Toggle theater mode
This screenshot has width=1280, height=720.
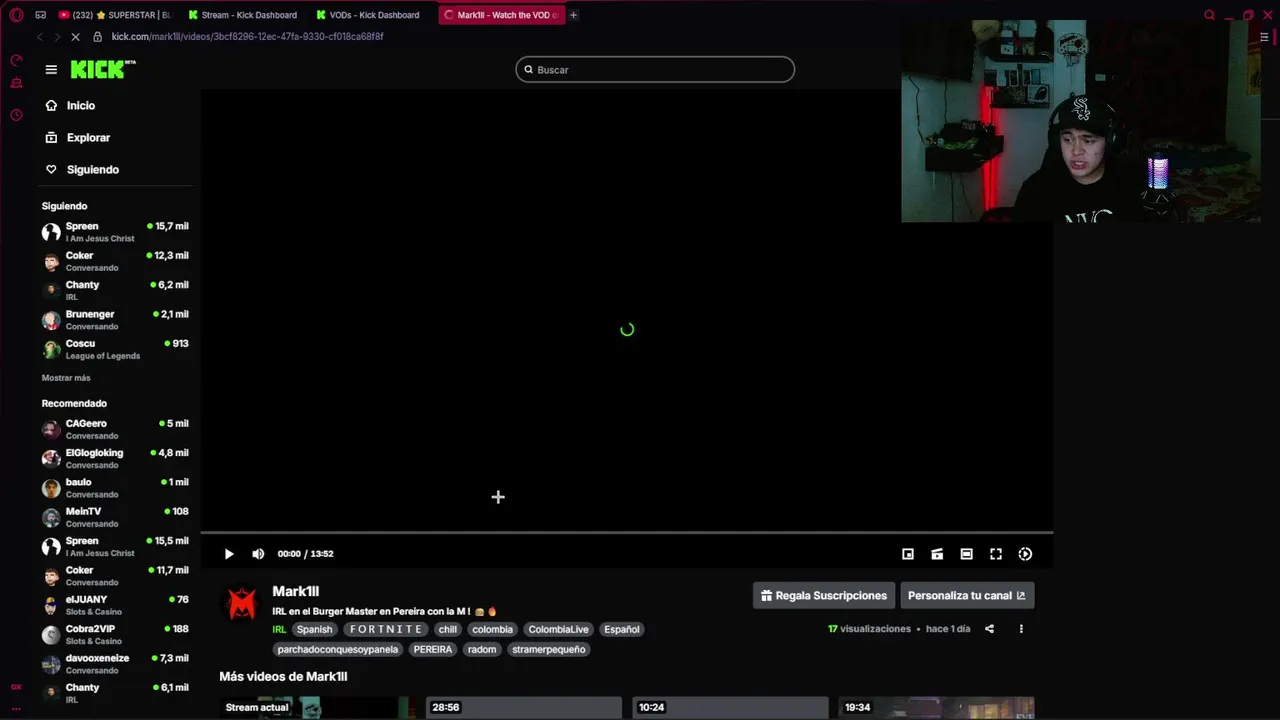pyautogui.click(x=966, y=554)
